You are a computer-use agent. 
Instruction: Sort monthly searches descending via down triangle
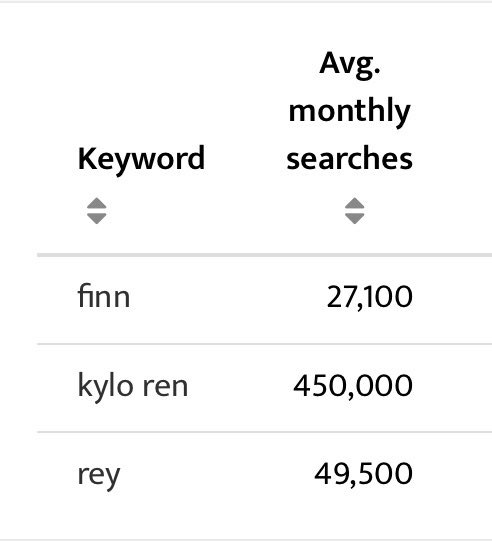[355, 218]
